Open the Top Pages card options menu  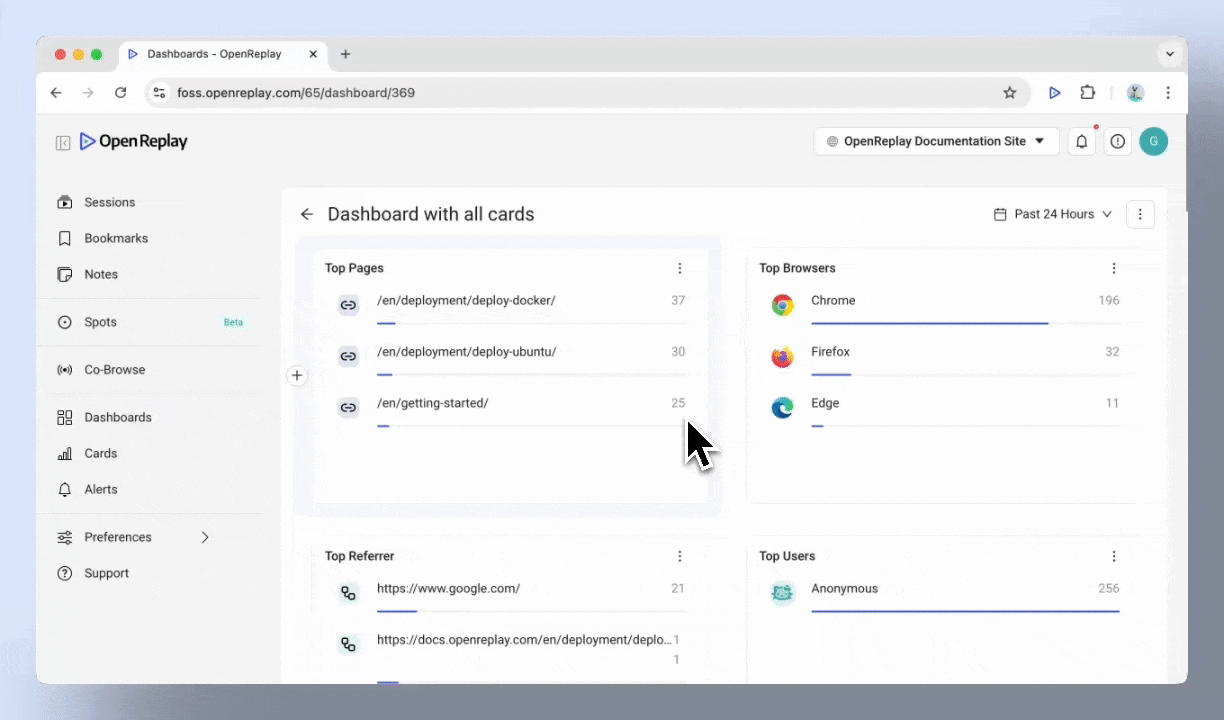(680, 268)
